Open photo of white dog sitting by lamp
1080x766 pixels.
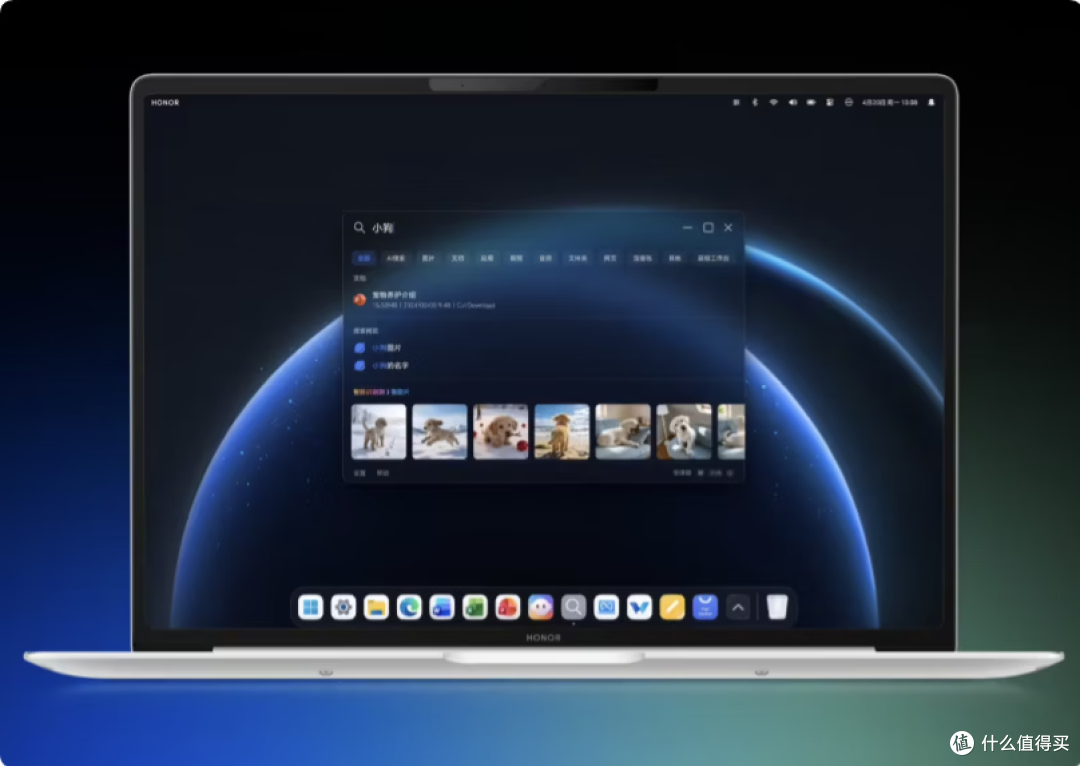684,431
